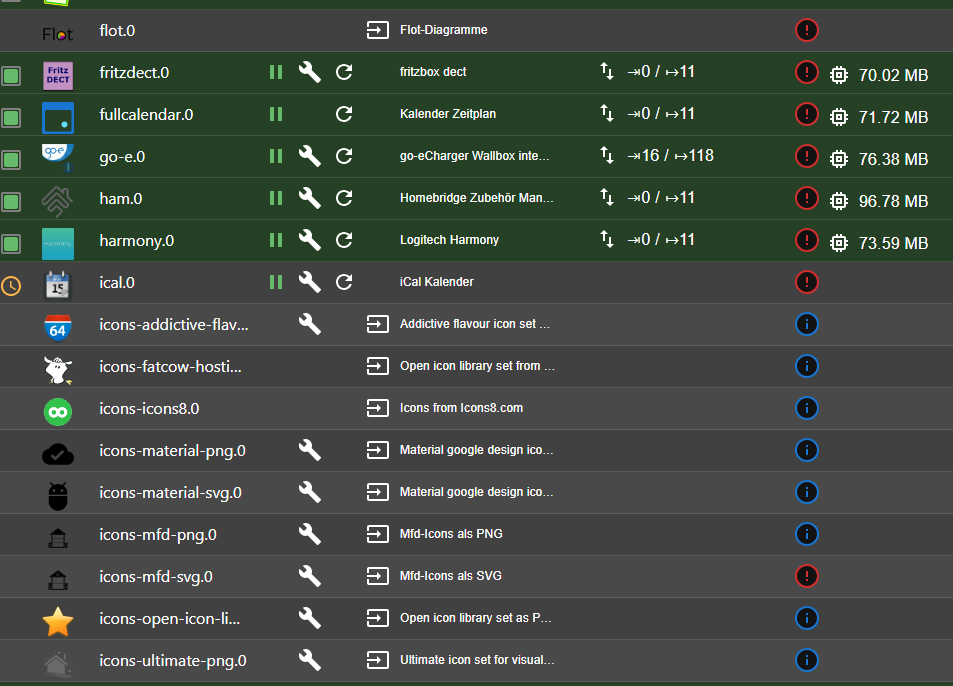Open link icon for icons-mfd-png.0
This screenshot has height=686, width=953.
tap(377, 534)
